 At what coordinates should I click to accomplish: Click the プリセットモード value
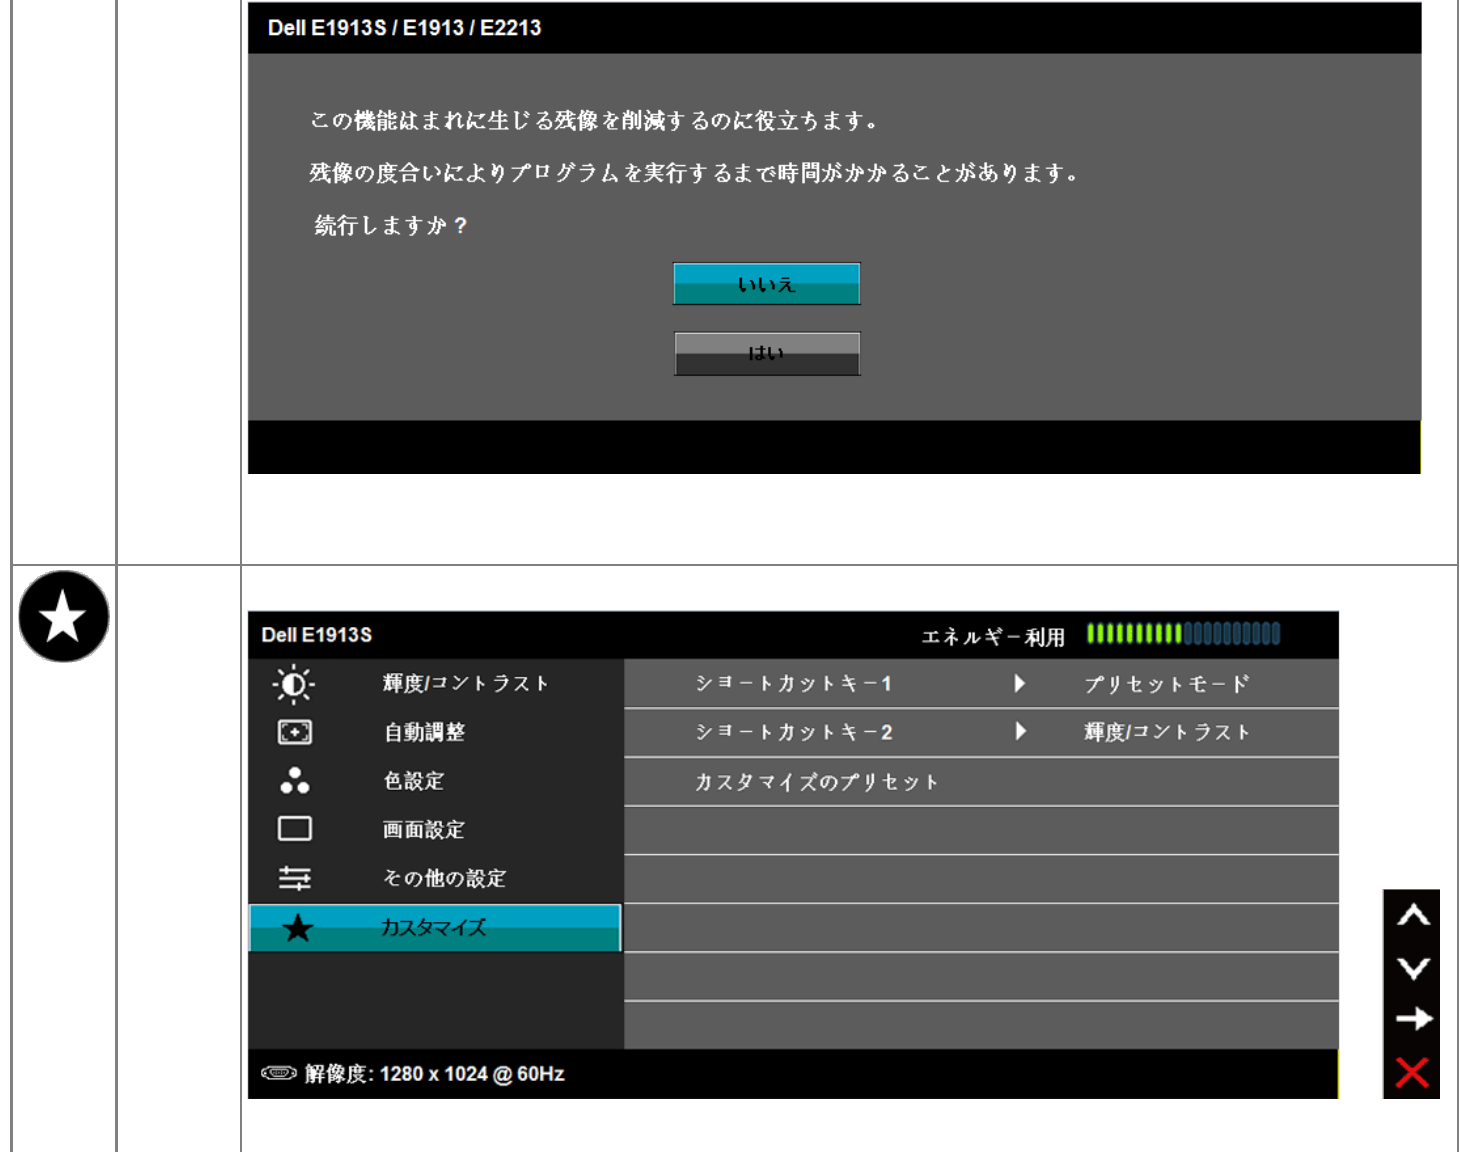(1167, 684)
